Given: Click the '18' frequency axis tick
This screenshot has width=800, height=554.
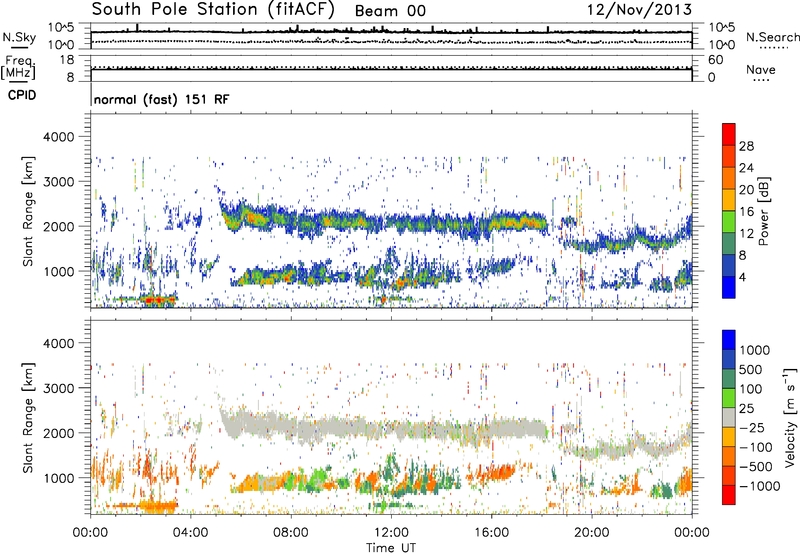Looking at the screenshot, I should [x=67, y=60].
